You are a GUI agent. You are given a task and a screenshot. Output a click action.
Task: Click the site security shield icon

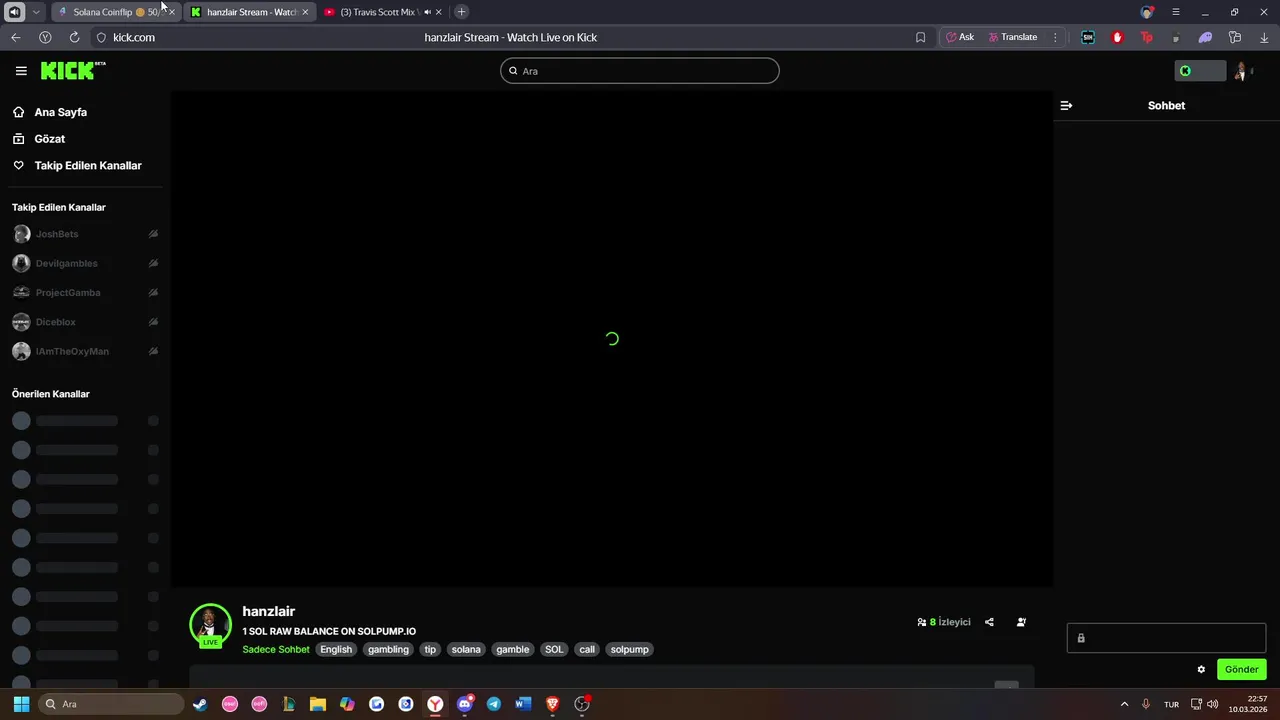[x=101, y=37]
